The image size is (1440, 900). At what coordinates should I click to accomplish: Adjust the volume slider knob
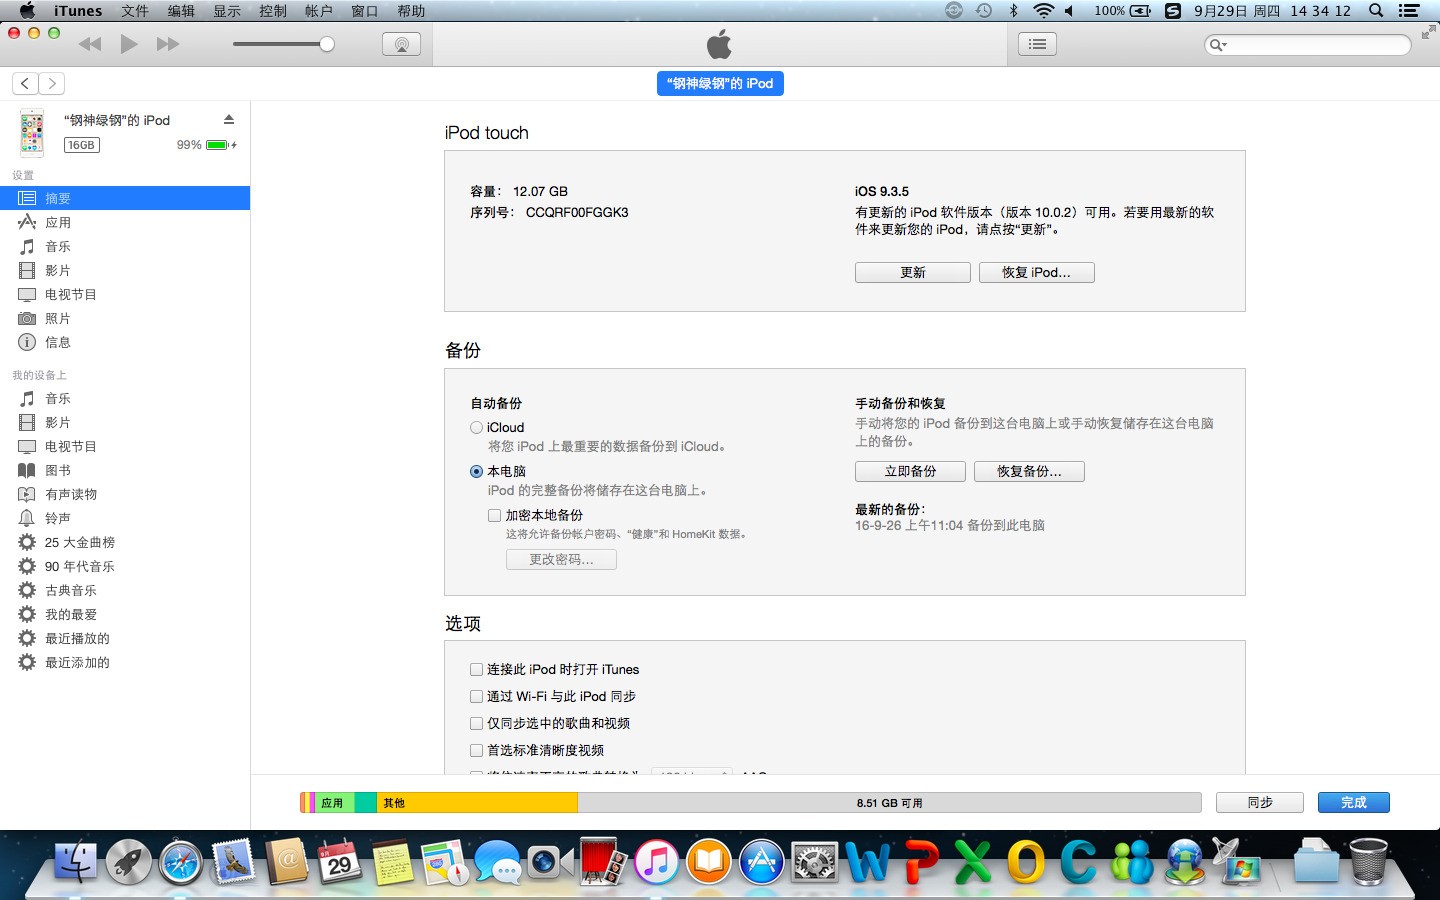pyautogui.click(x=327, y=44)
